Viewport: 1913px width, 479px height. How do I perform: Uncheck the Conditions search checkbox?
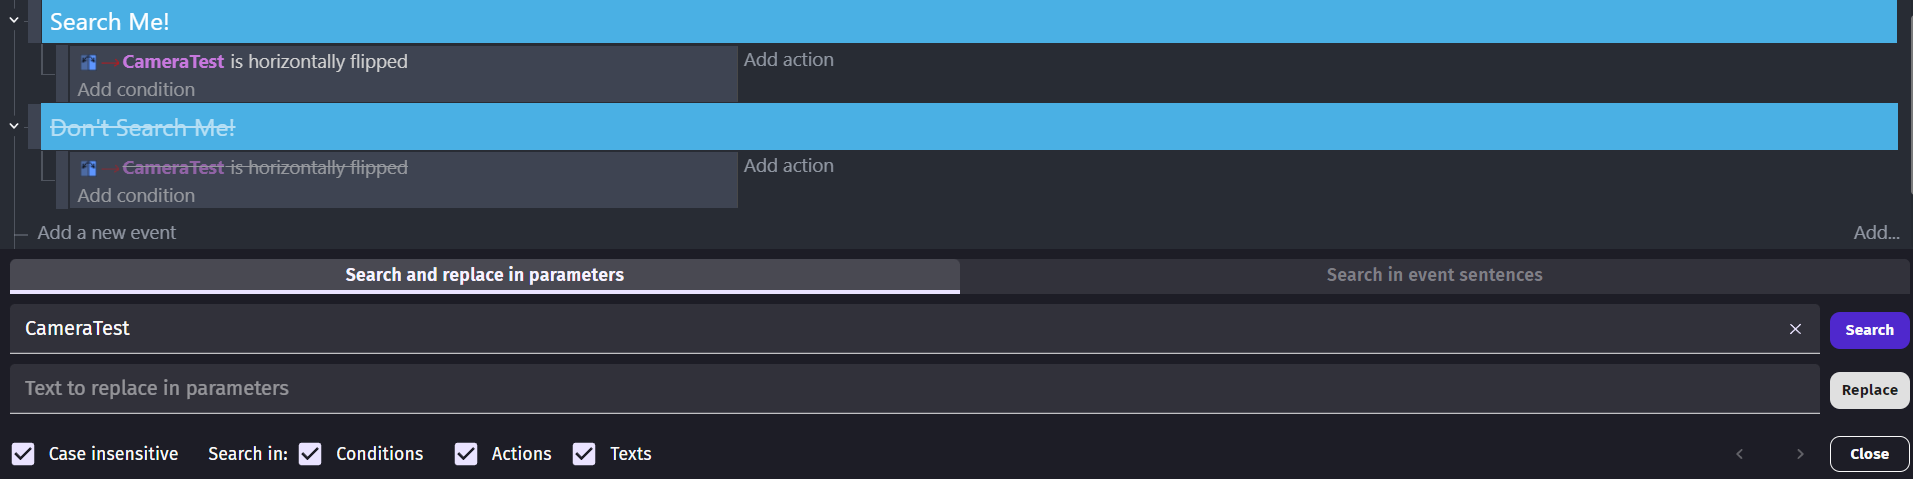[310, 454]
